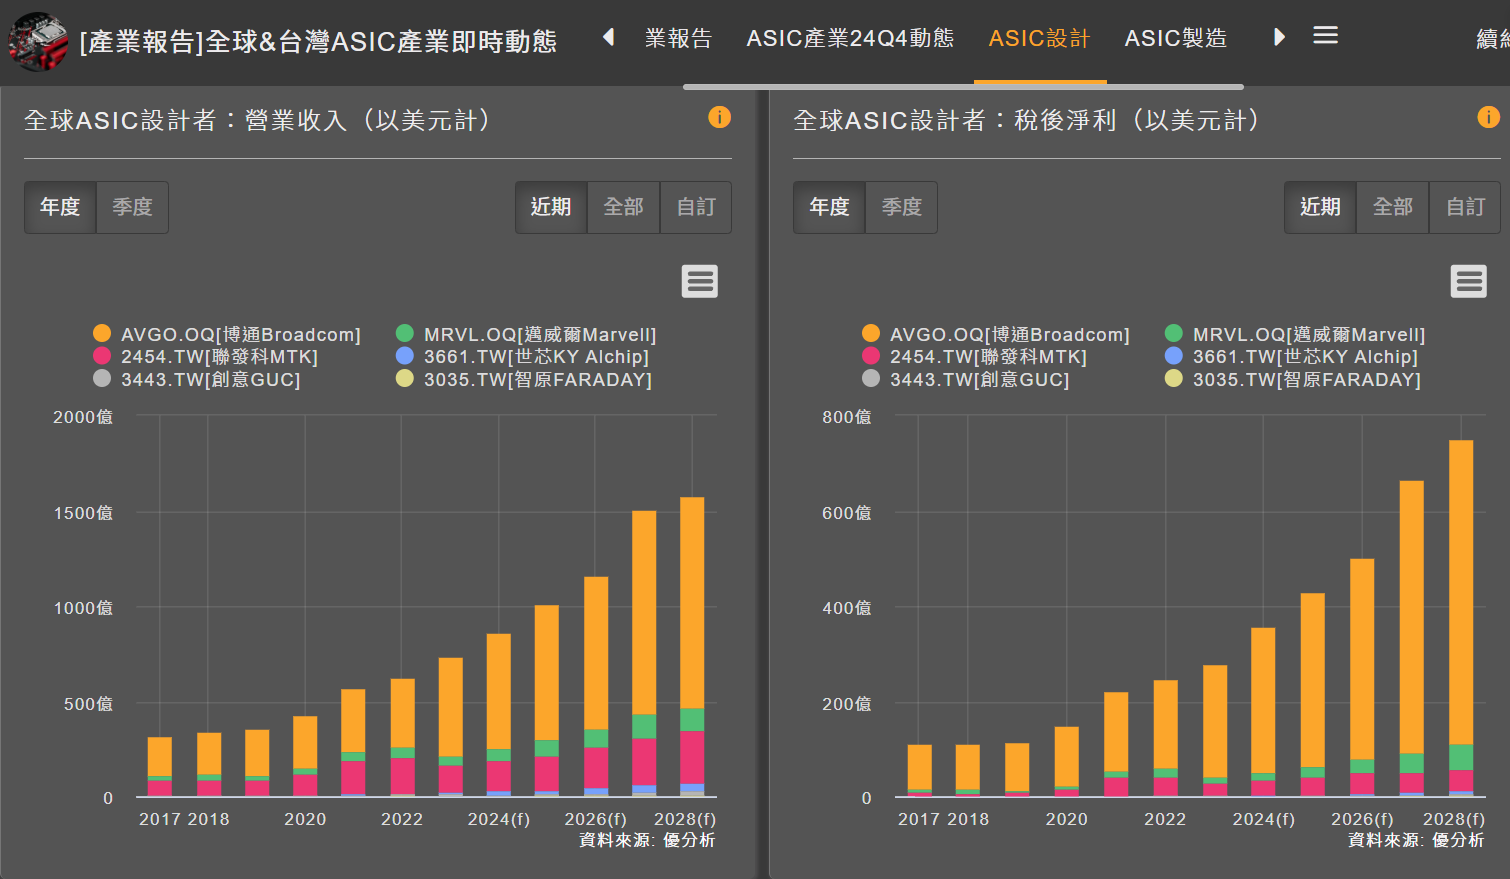Click info icon on the net profit panel
The height and width of the screenshot is (879, 1510).
1488,117
